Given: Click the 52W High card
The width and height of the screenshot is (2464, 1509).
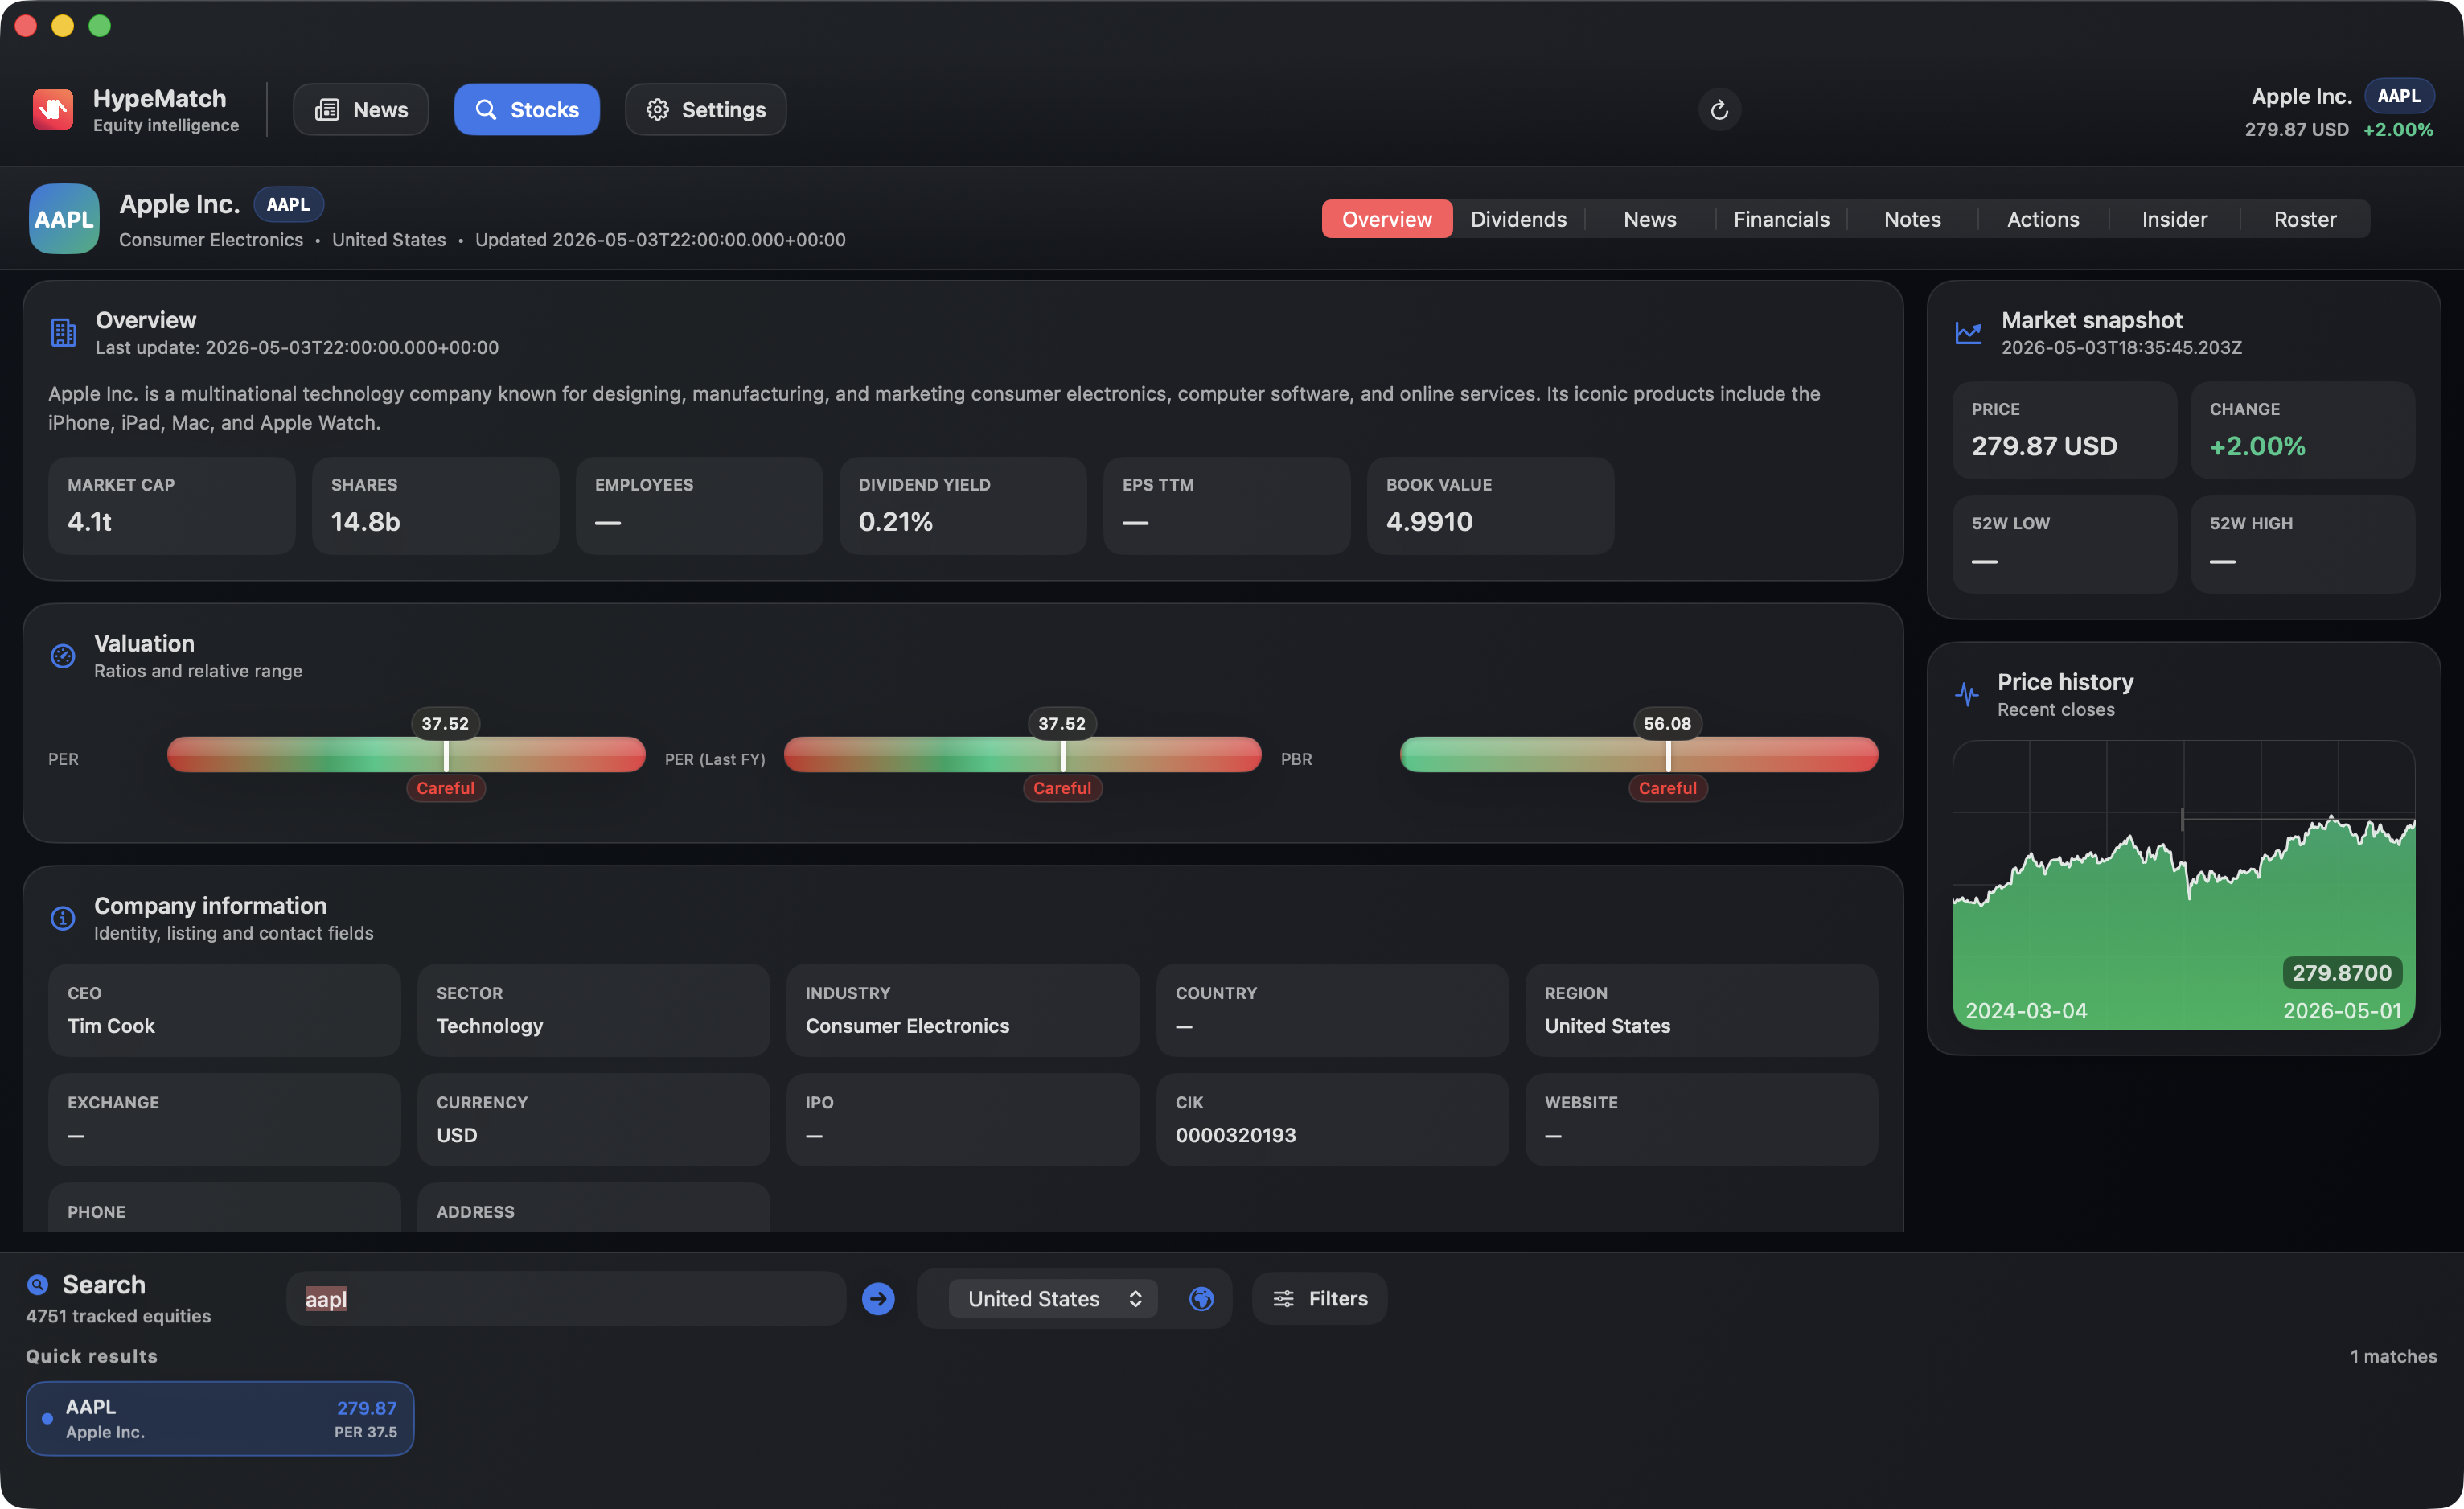Looking at the screenshot, I should tap(2302, 544).
